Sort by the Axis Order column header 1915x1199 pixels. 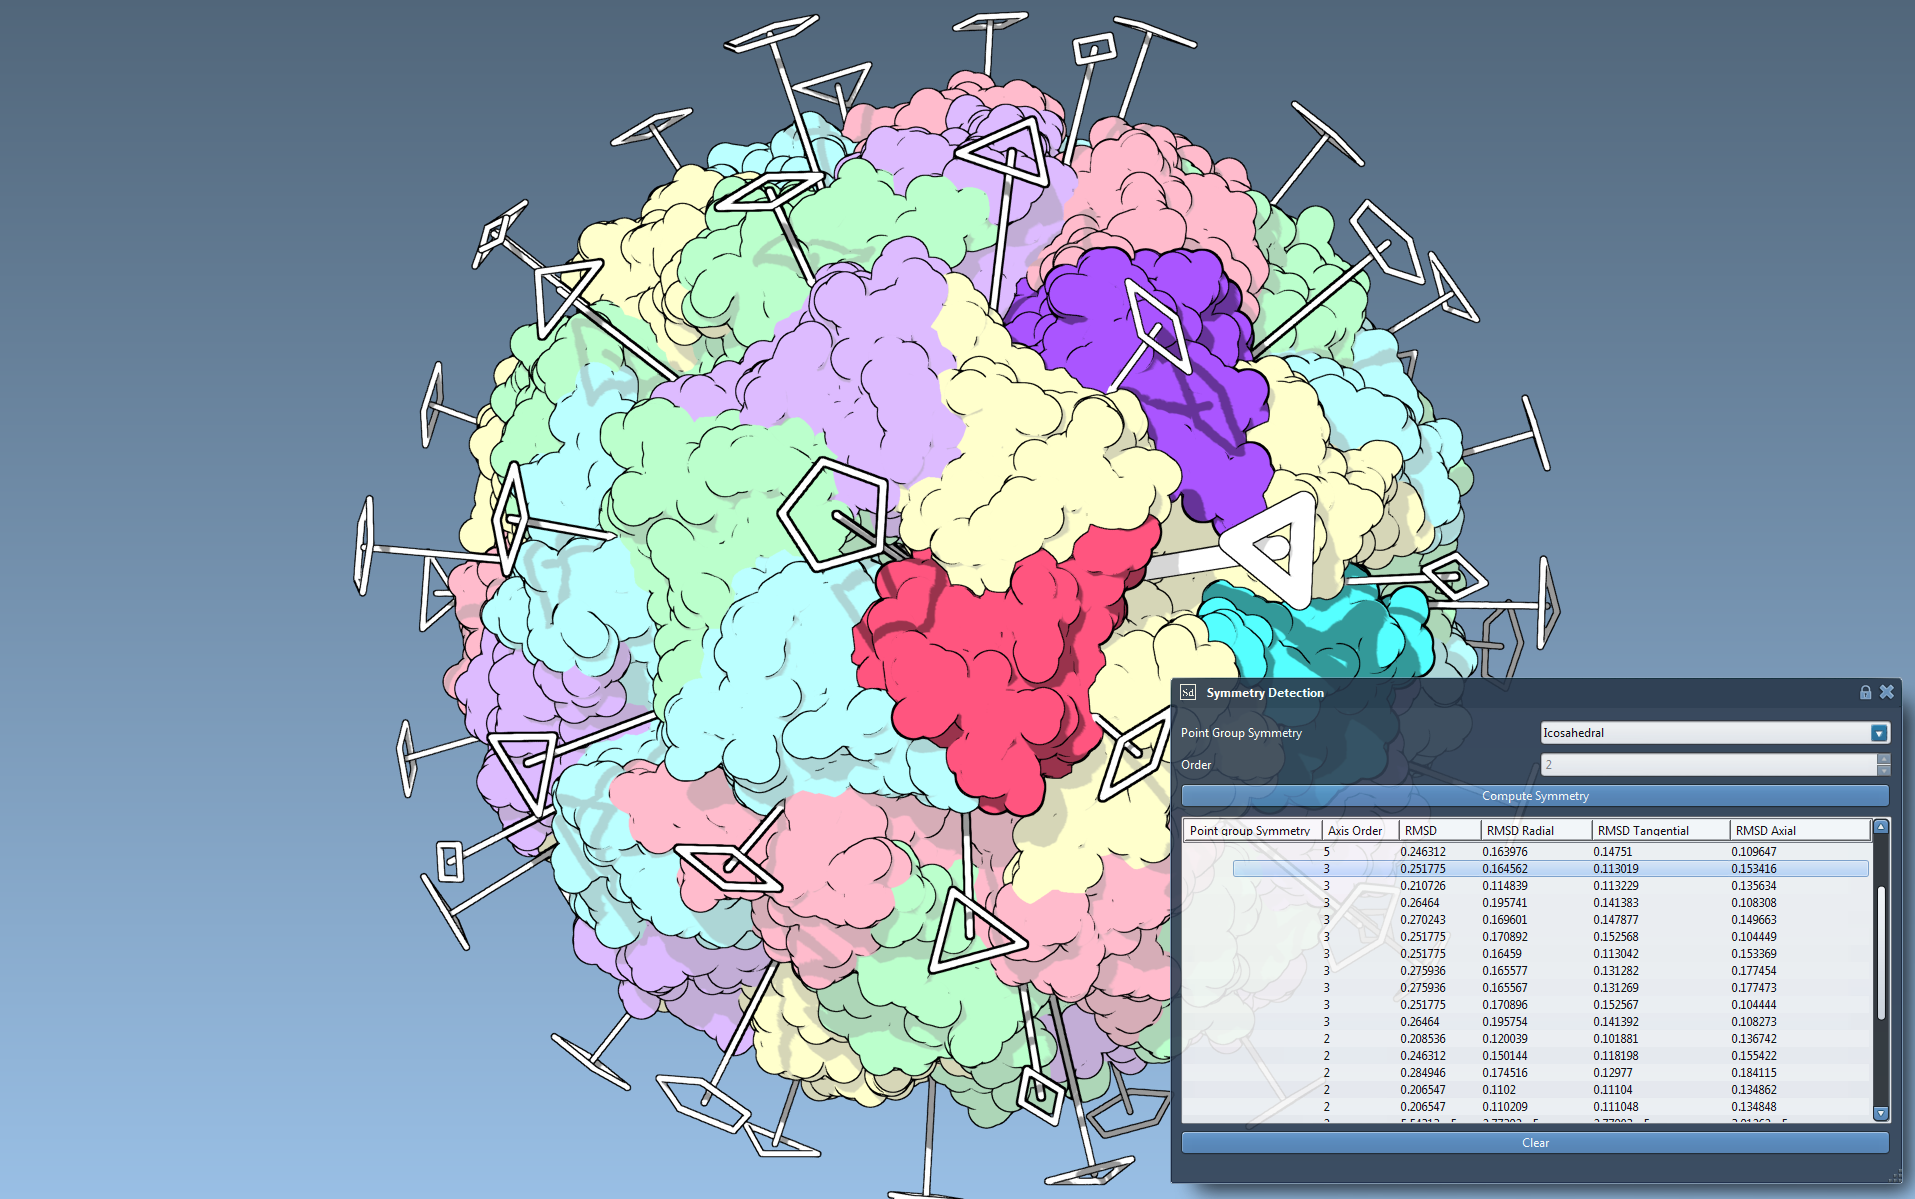pos(1355,830)
